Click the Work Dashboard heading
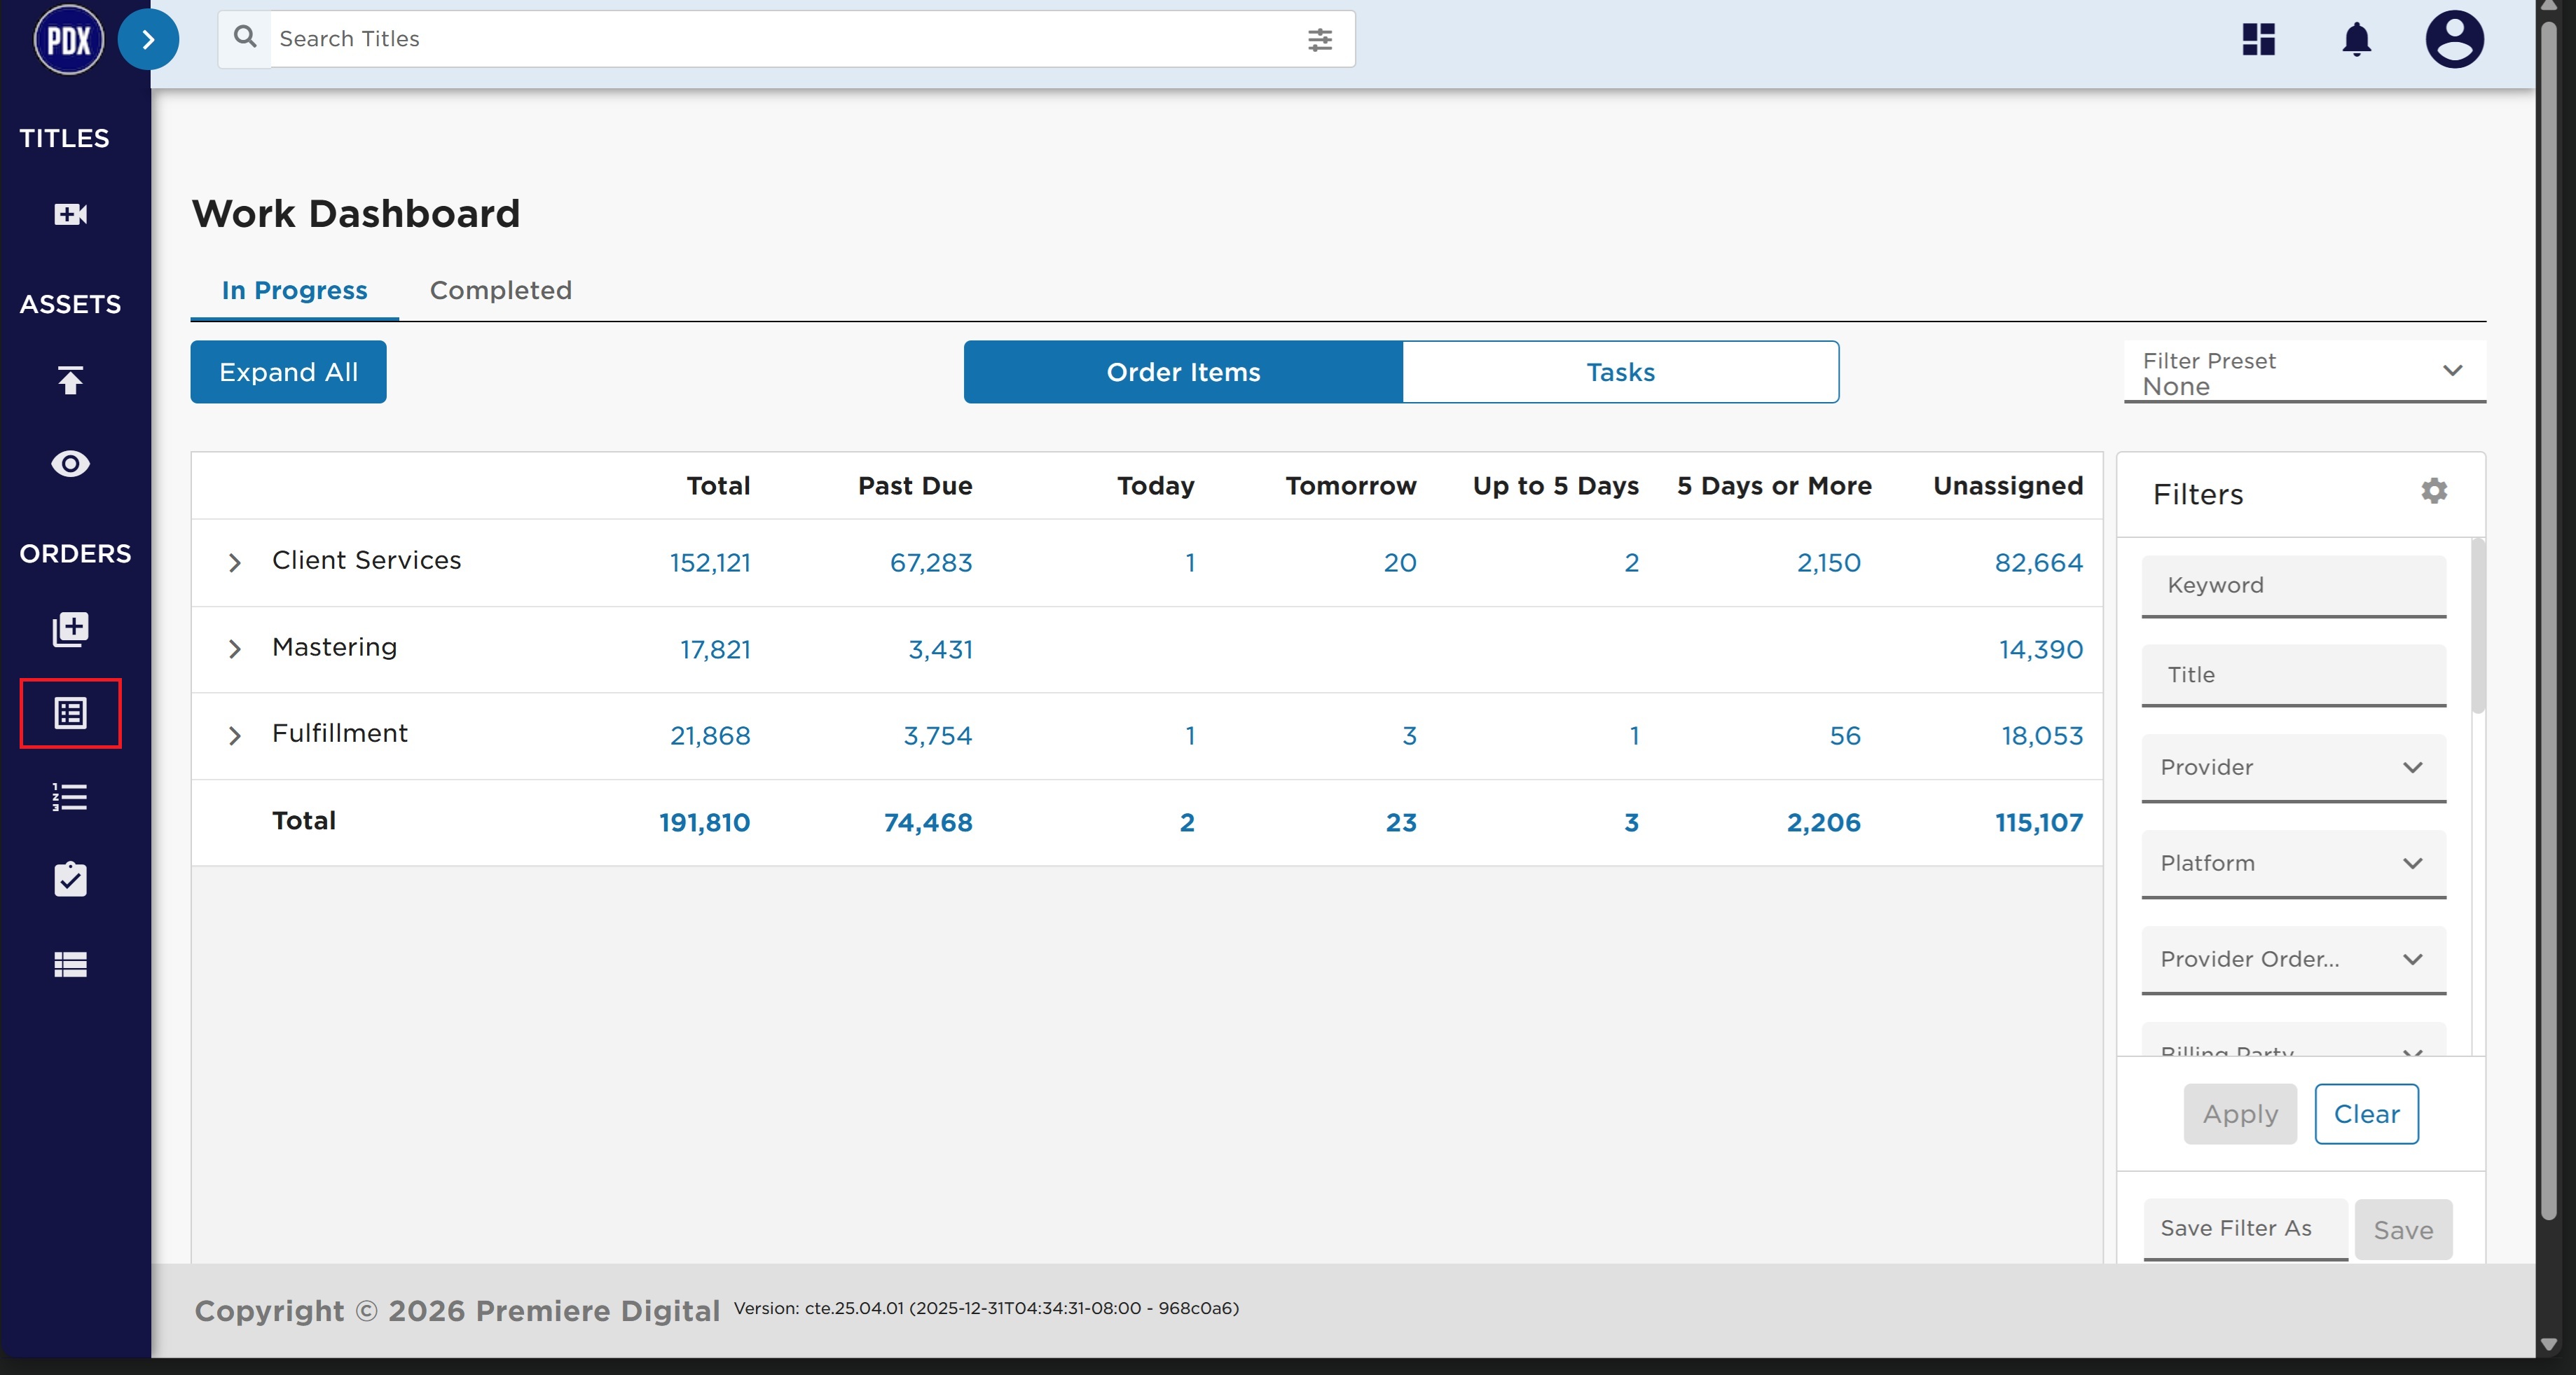The width and height of the screenshot is (2576, 1375). 356,214
